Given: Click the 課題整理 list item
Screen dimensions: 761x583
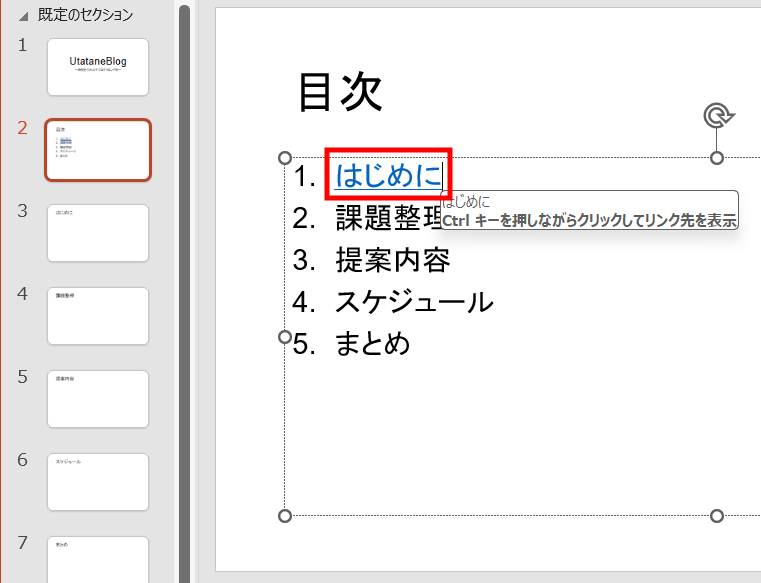Looking at the screenshot, I should [388, 217].
